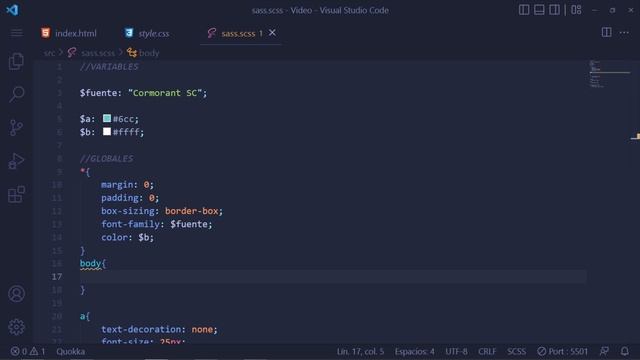Close the sass.scss tab
The height and width of the screenshot is (360, 640).
[x=272, y=33]
